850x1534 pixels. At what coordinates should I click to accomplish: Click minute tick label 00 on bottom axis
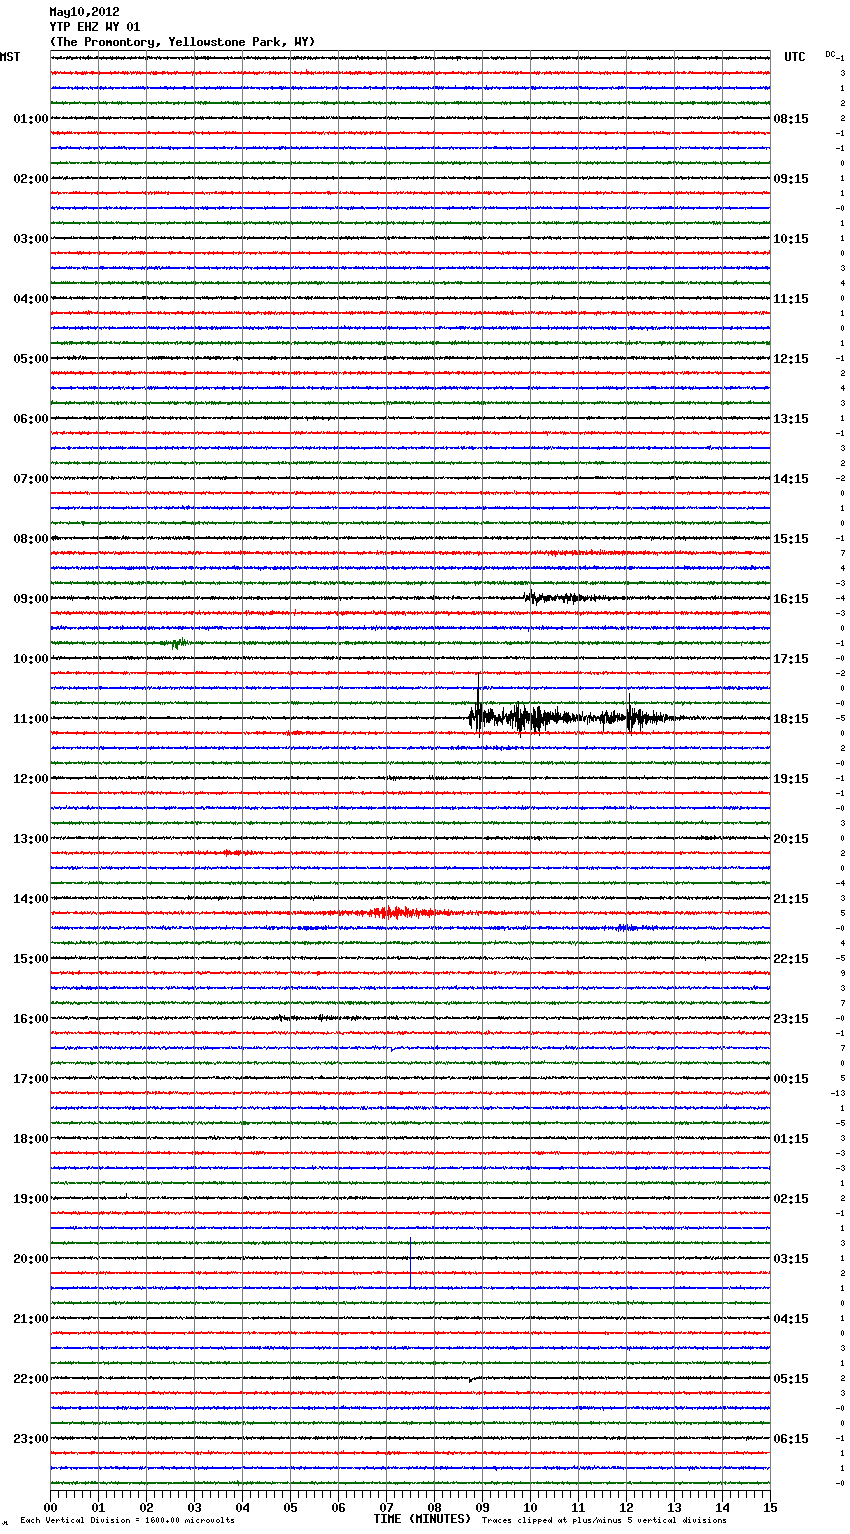[x=51, y=1507]
